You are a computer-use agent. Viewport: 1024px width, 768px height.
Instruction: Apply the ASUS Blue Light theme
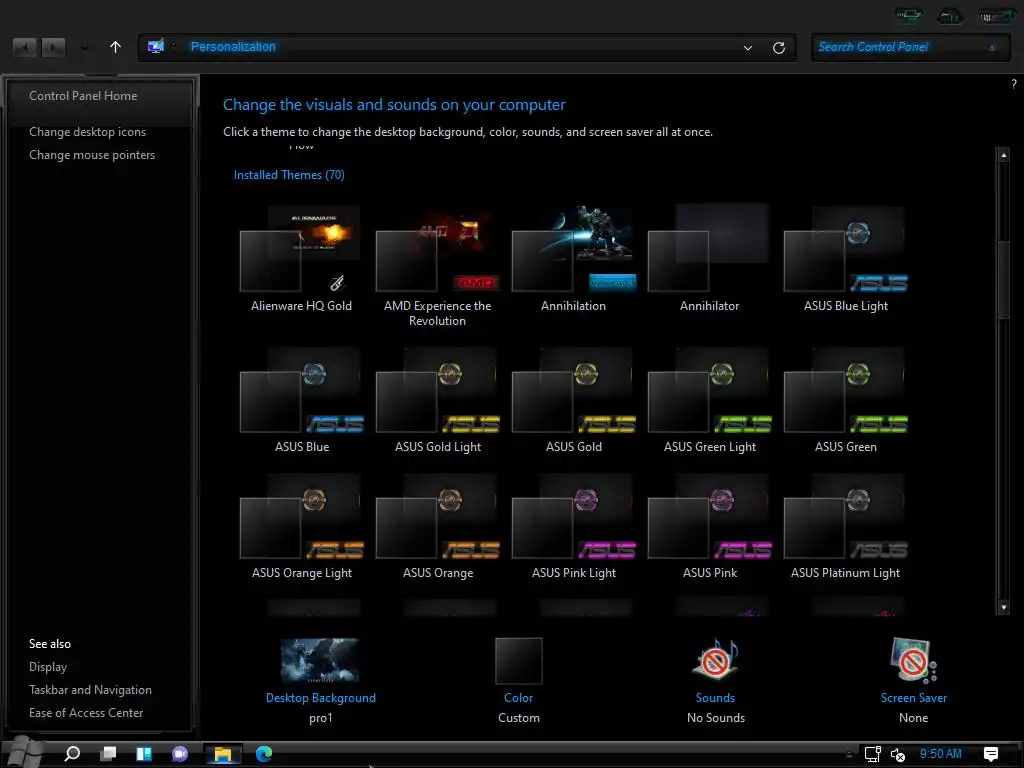pyautogui.click(x=846, y=258)
